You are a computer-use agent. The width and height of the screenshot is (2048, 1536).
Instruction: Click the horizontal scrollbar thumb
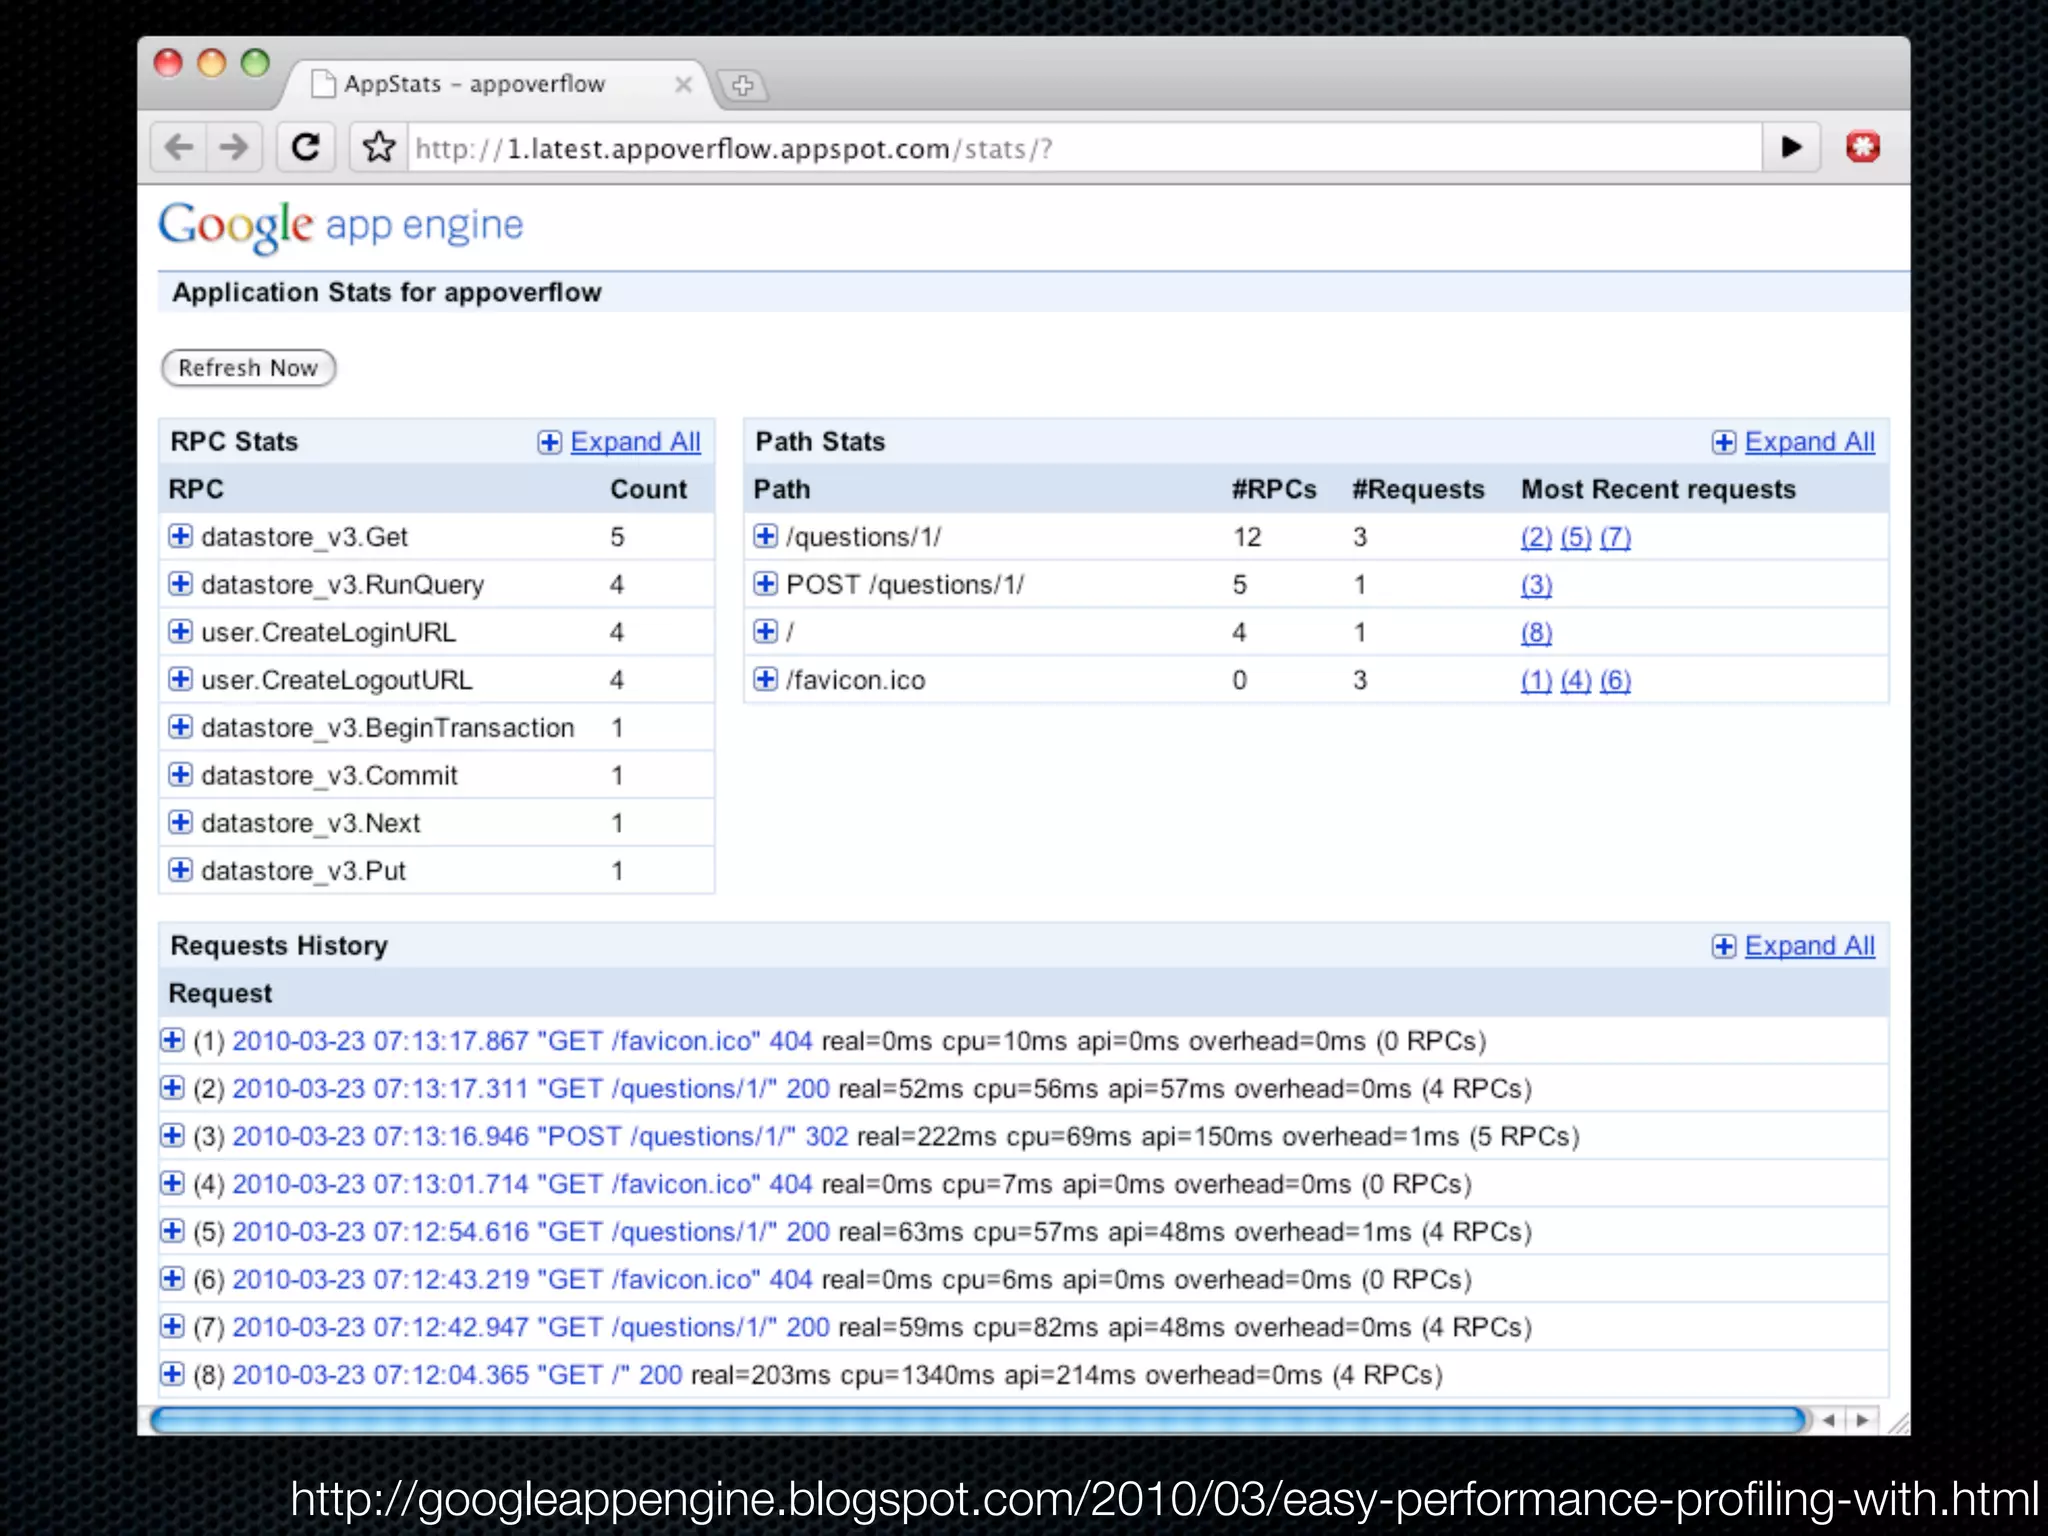[x=980, y=1420]
